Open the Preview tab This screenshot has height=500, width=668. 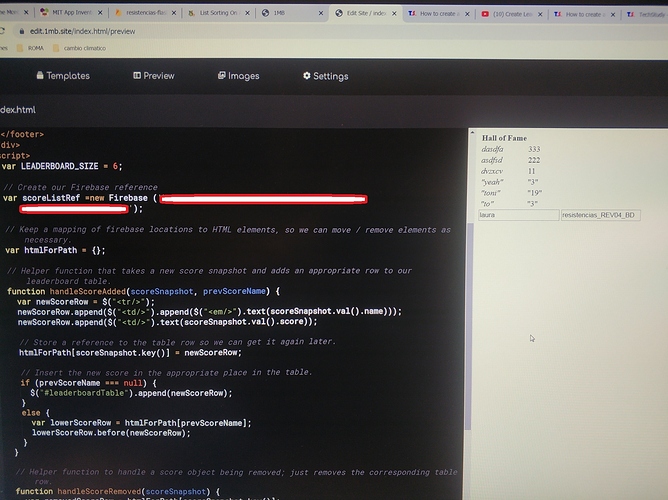(x=154, y=76)
